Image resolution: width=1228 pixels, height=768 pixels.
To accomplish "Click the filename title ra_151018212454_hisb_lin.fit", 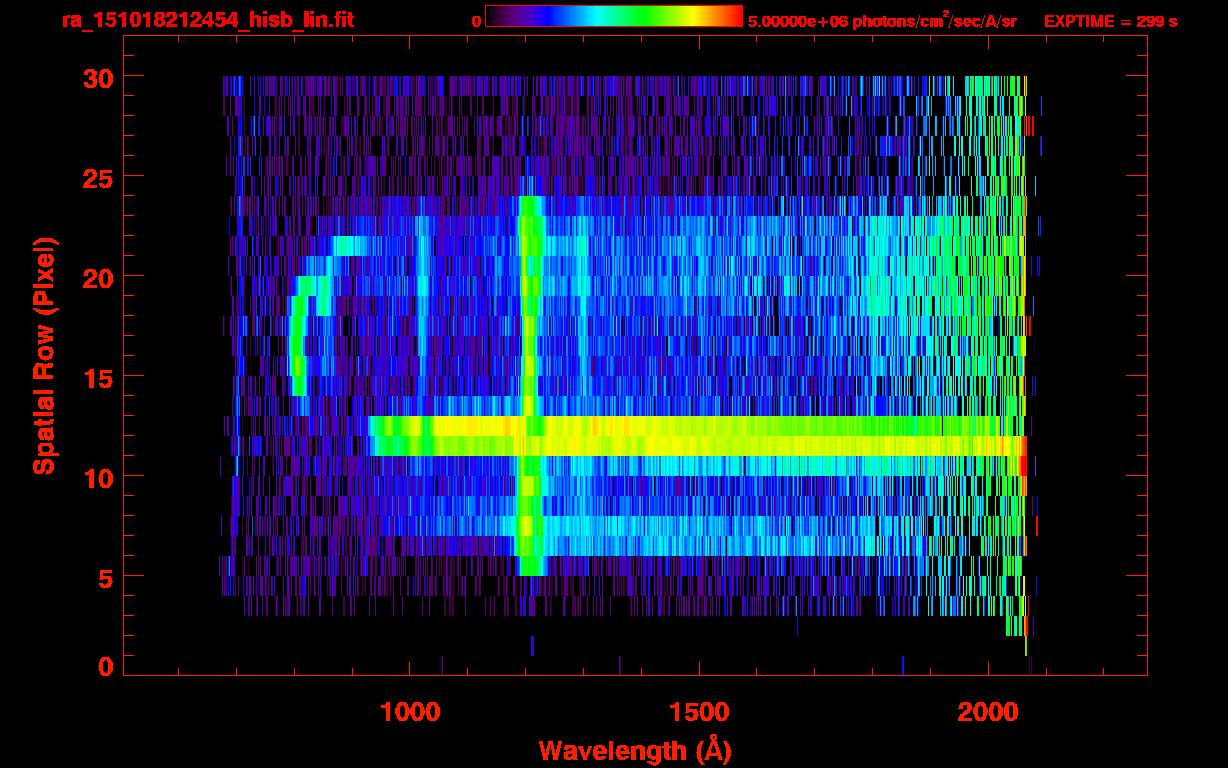I will click(207, 20).
